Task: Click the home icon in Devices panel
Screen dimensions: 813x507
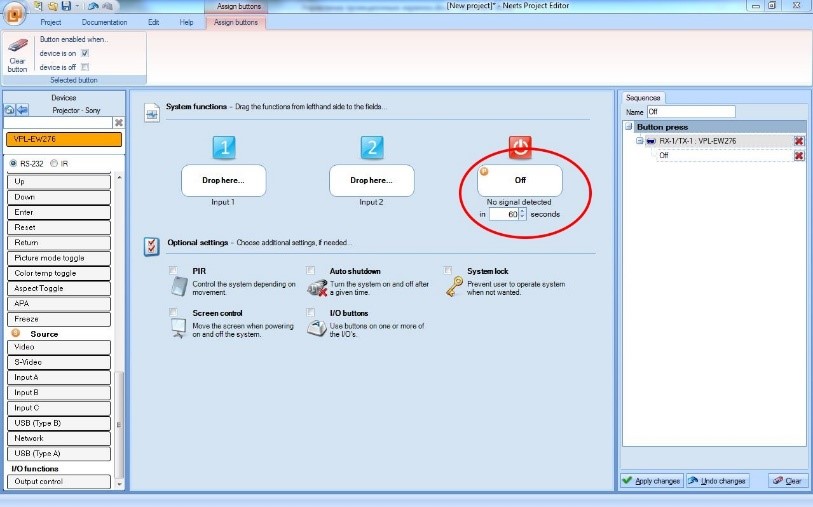Action: [x=10, y=109]
